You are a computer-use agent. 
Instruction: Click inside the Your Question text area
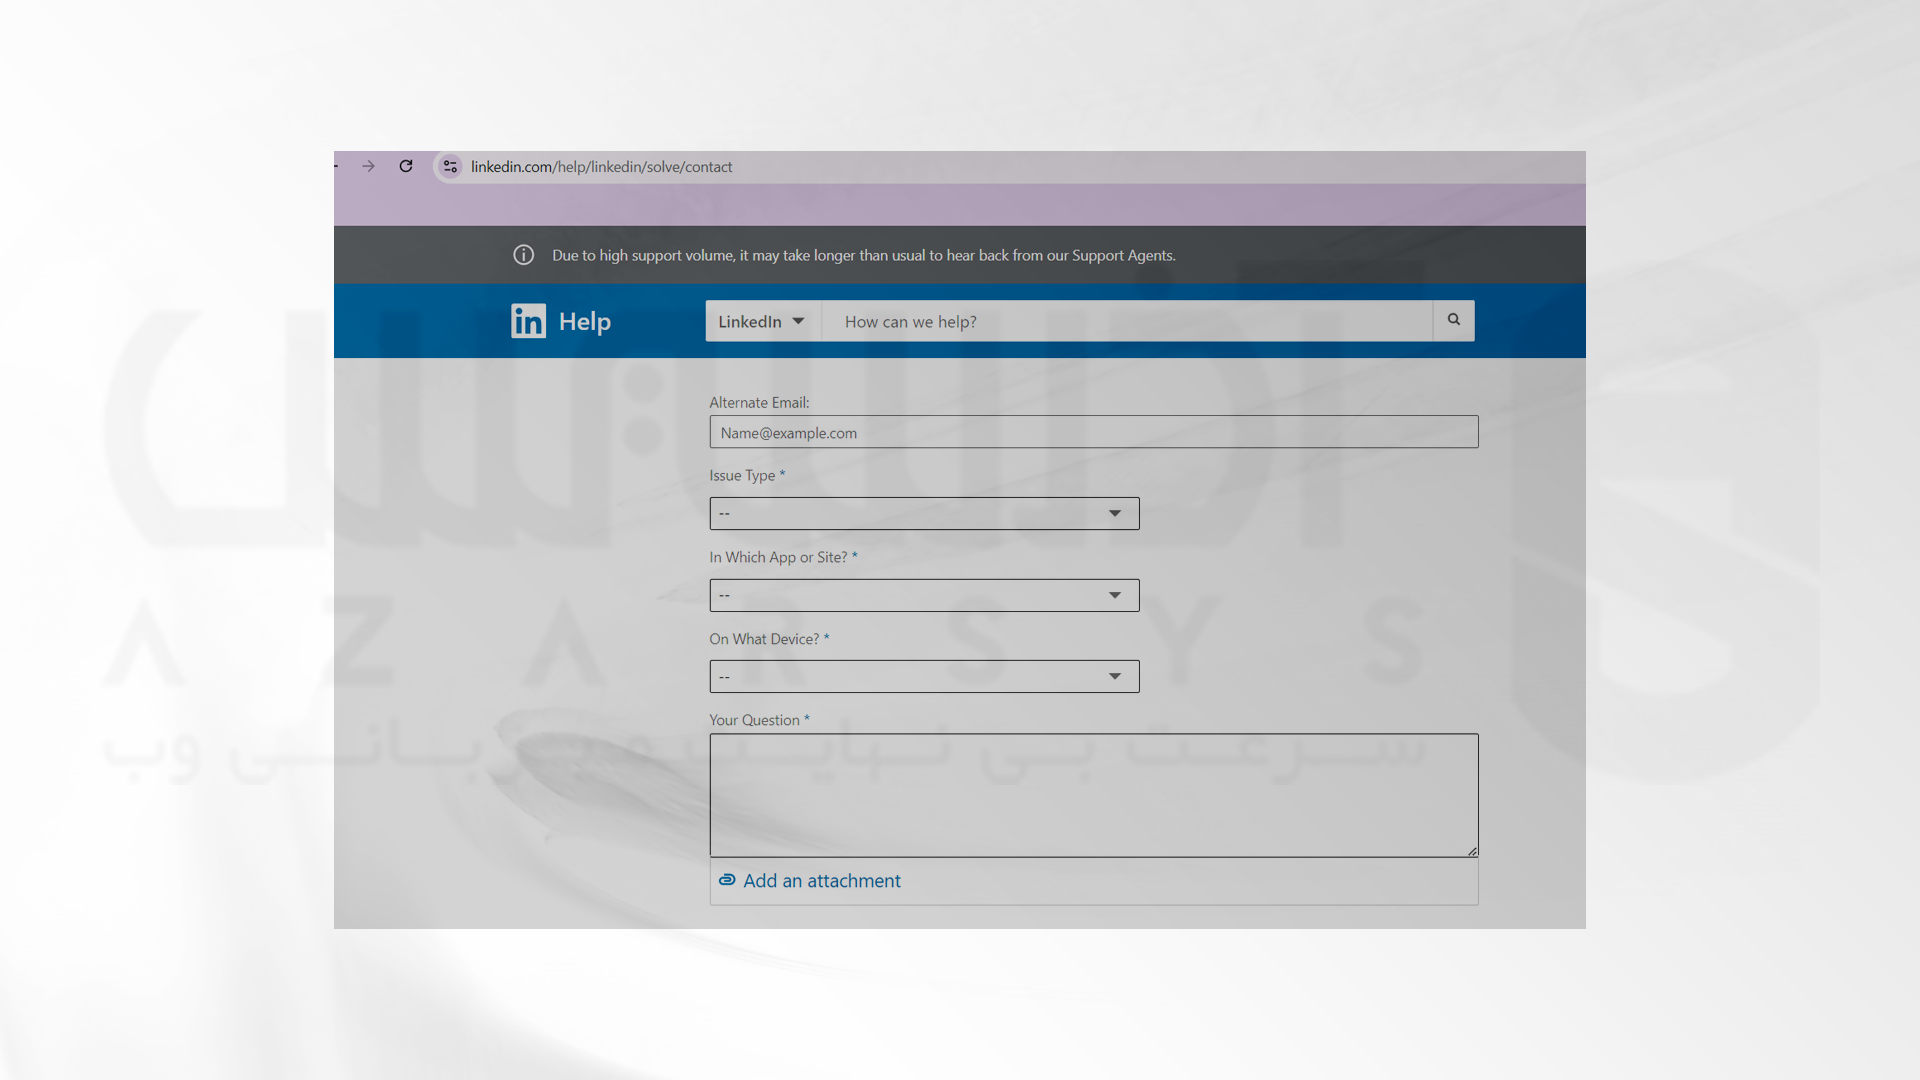pyautogui.click(x=1094, y=795)
